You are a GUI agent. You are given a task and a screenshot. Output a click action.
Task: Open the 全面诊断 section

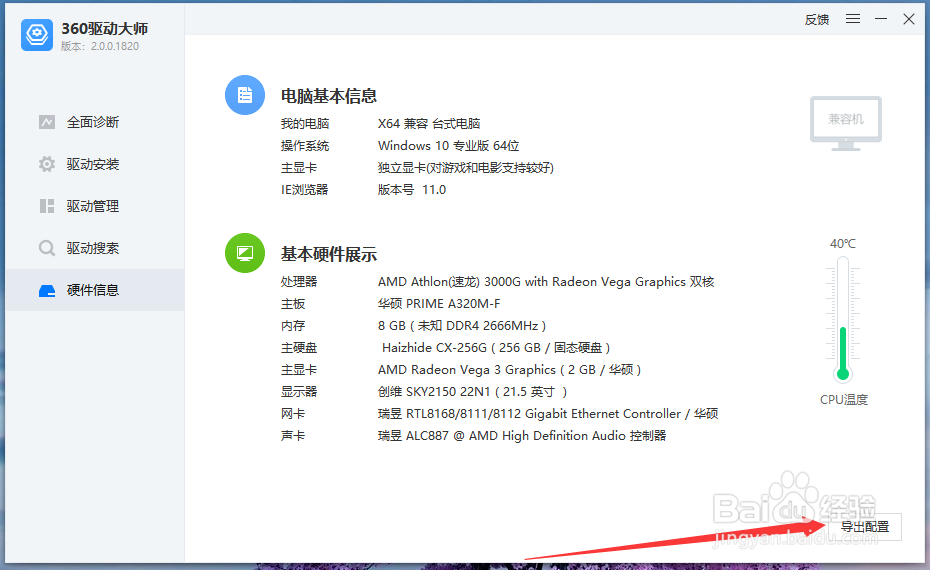(95, 122)
